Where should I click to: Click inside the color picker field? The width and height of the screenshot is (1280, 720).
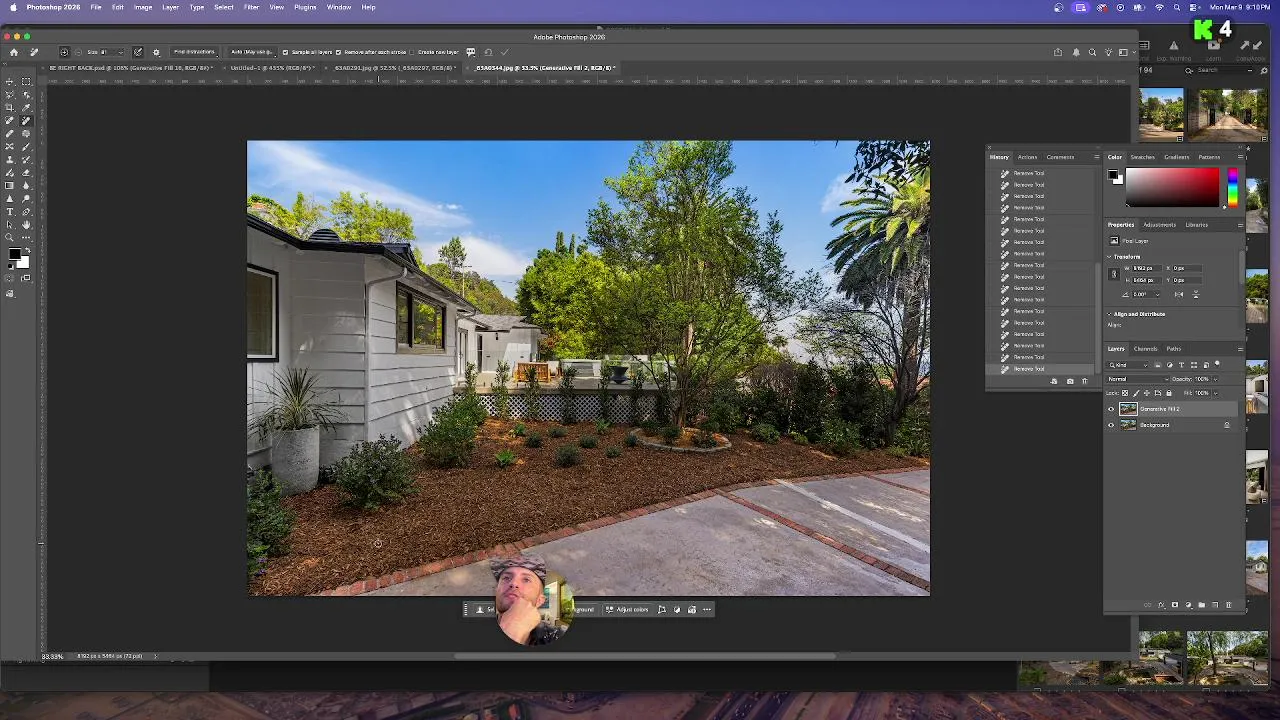tap(1172, 188)
